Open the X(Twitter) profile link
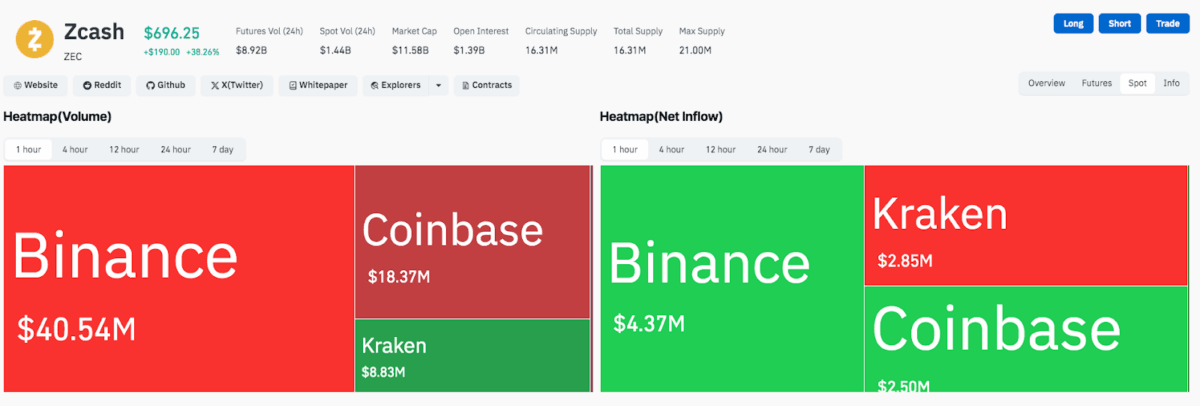This screenshot has width=1200, height=406. pos(236,85)
